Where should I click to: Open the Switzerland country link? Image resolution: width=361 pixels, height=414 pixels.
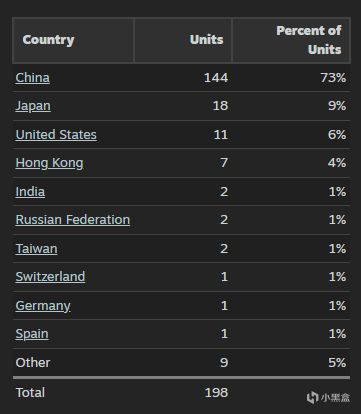50,277
